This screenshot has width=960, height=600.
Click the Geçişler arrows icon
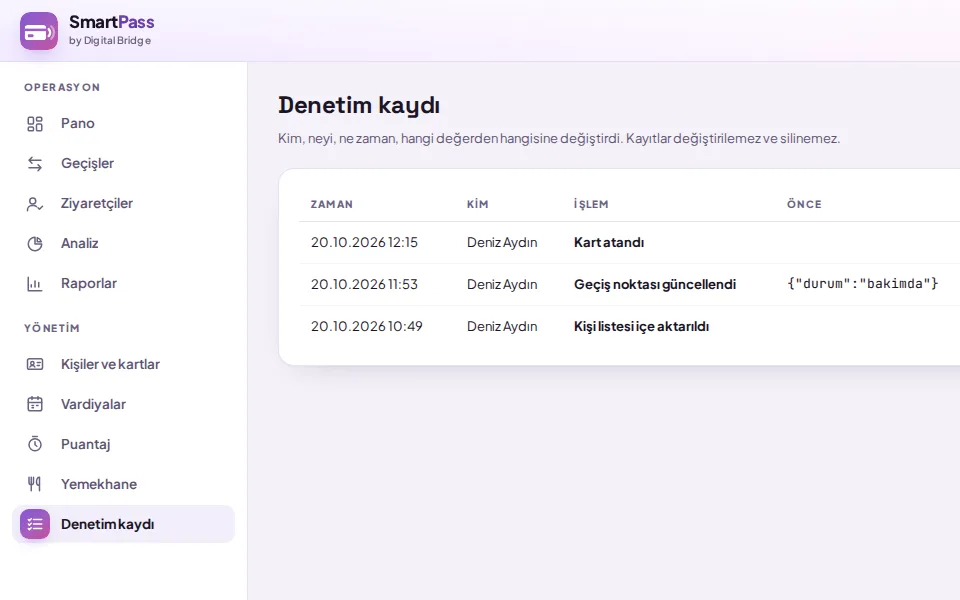coord(35,163)
